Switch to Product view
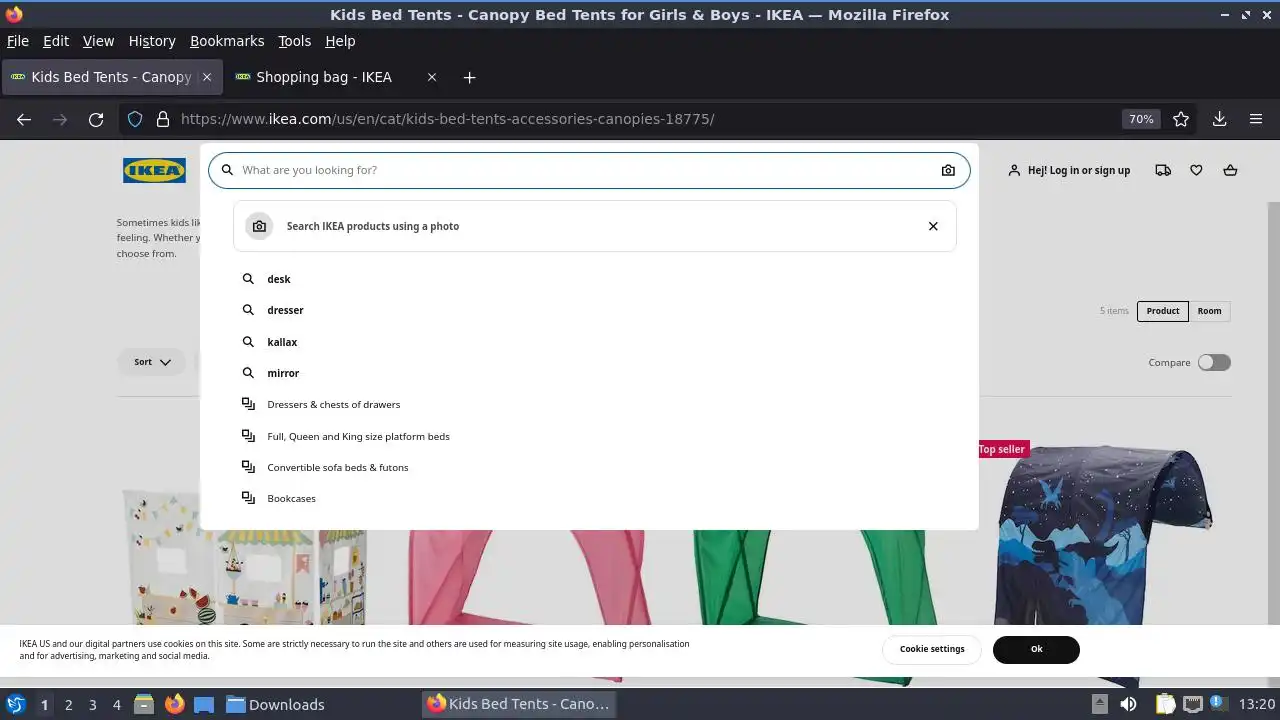The image size is (1280, 720). [1163, 311]
